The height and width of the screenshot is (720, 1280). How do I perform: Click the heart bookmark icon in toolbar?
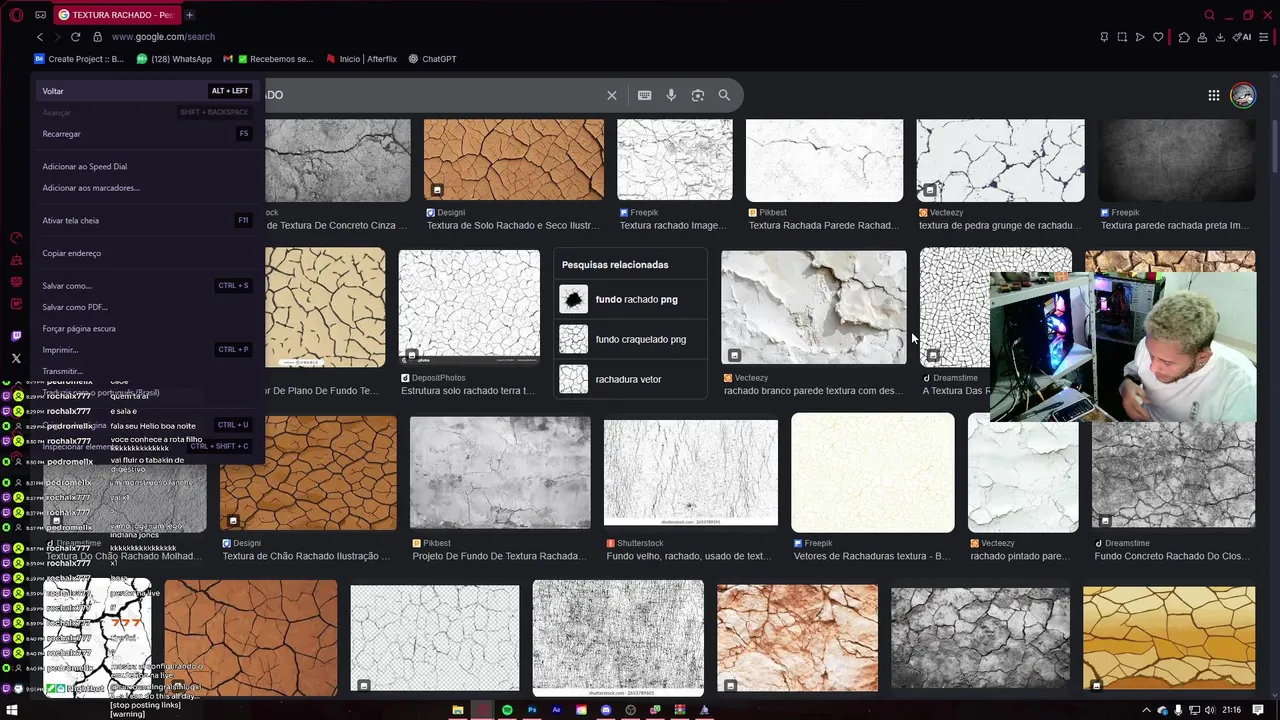(x=1158, y=37)
